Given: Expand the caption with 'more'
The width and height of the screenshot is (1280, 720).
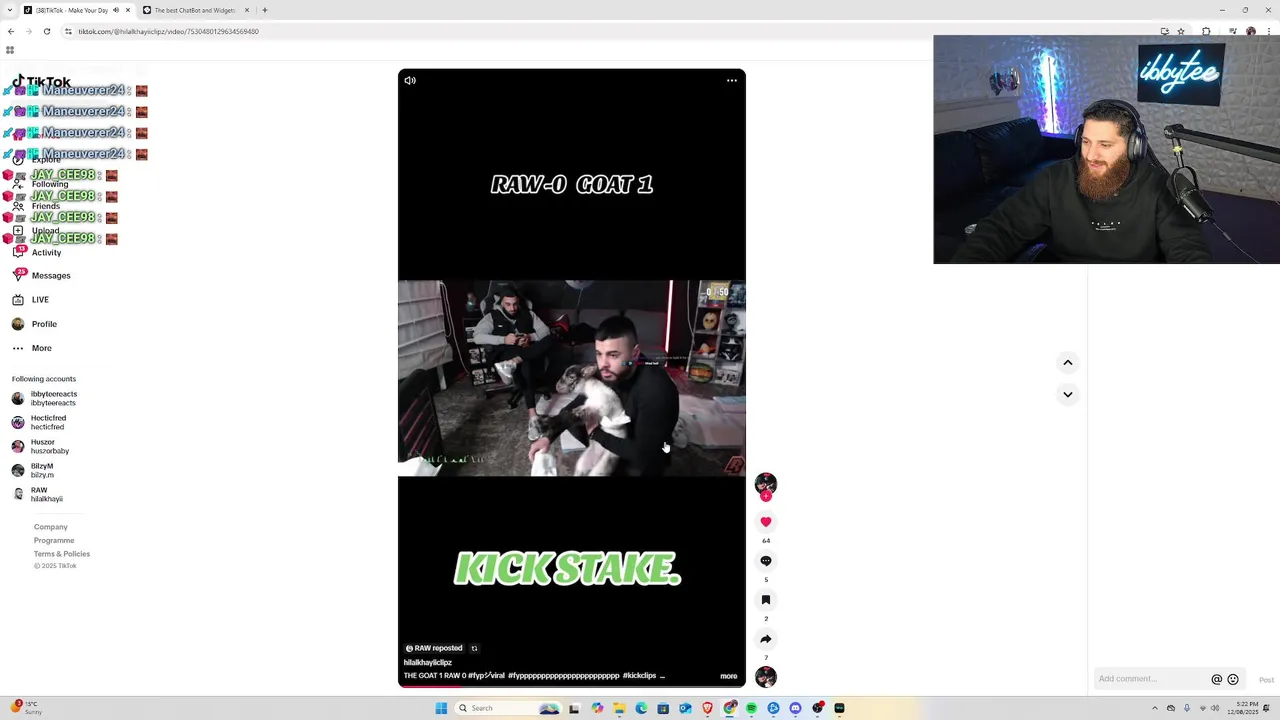Looking at the screenshot, I should (729, 676).
